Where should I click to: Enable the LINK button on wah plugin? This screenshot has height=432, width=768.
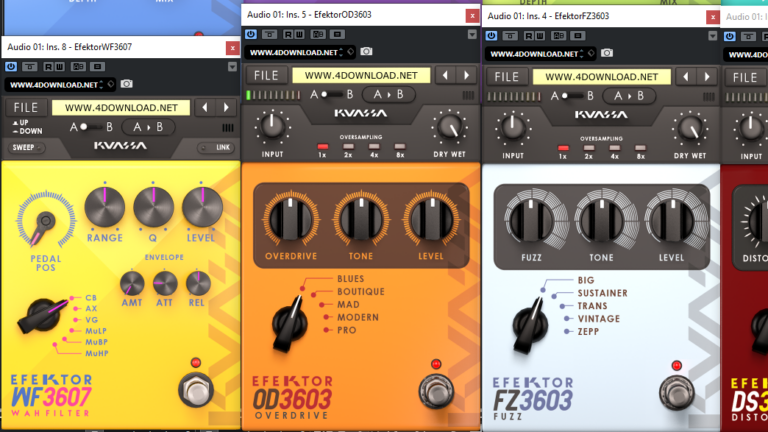[x=216, y=147]
